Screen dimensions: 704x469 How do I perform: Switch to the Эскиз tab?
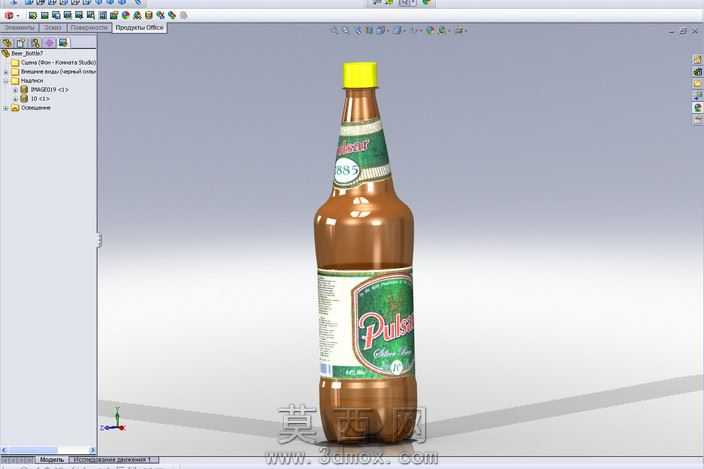click(53, 28)
